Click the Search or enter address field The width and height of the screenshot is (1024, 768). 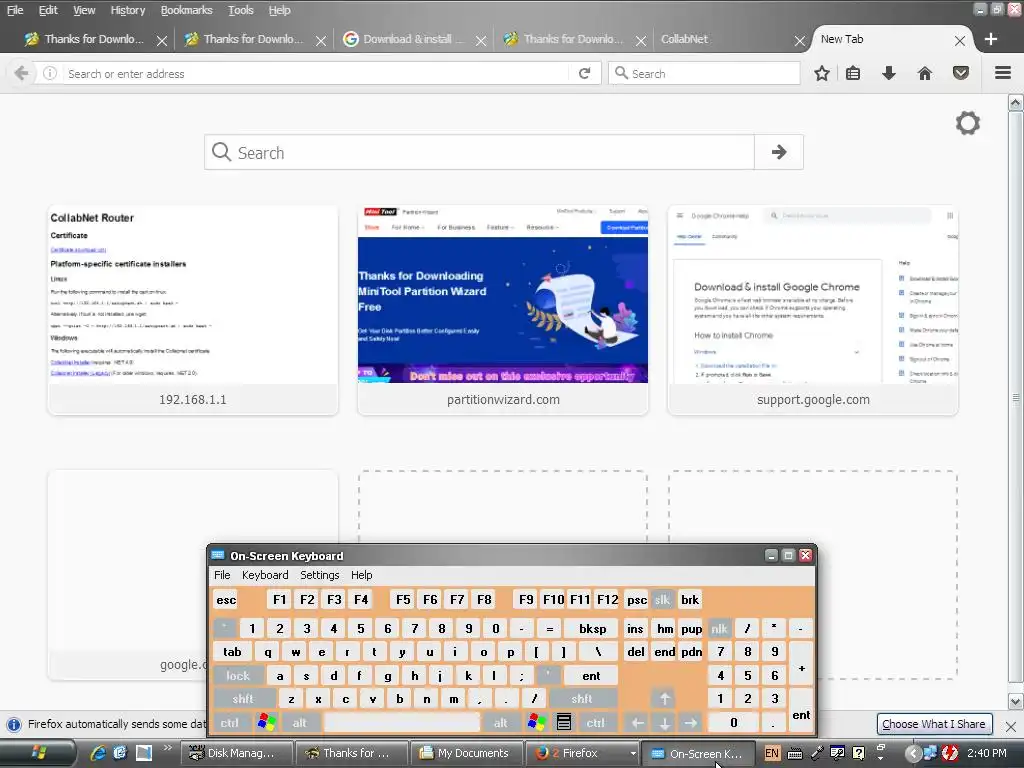coord(317,73)
